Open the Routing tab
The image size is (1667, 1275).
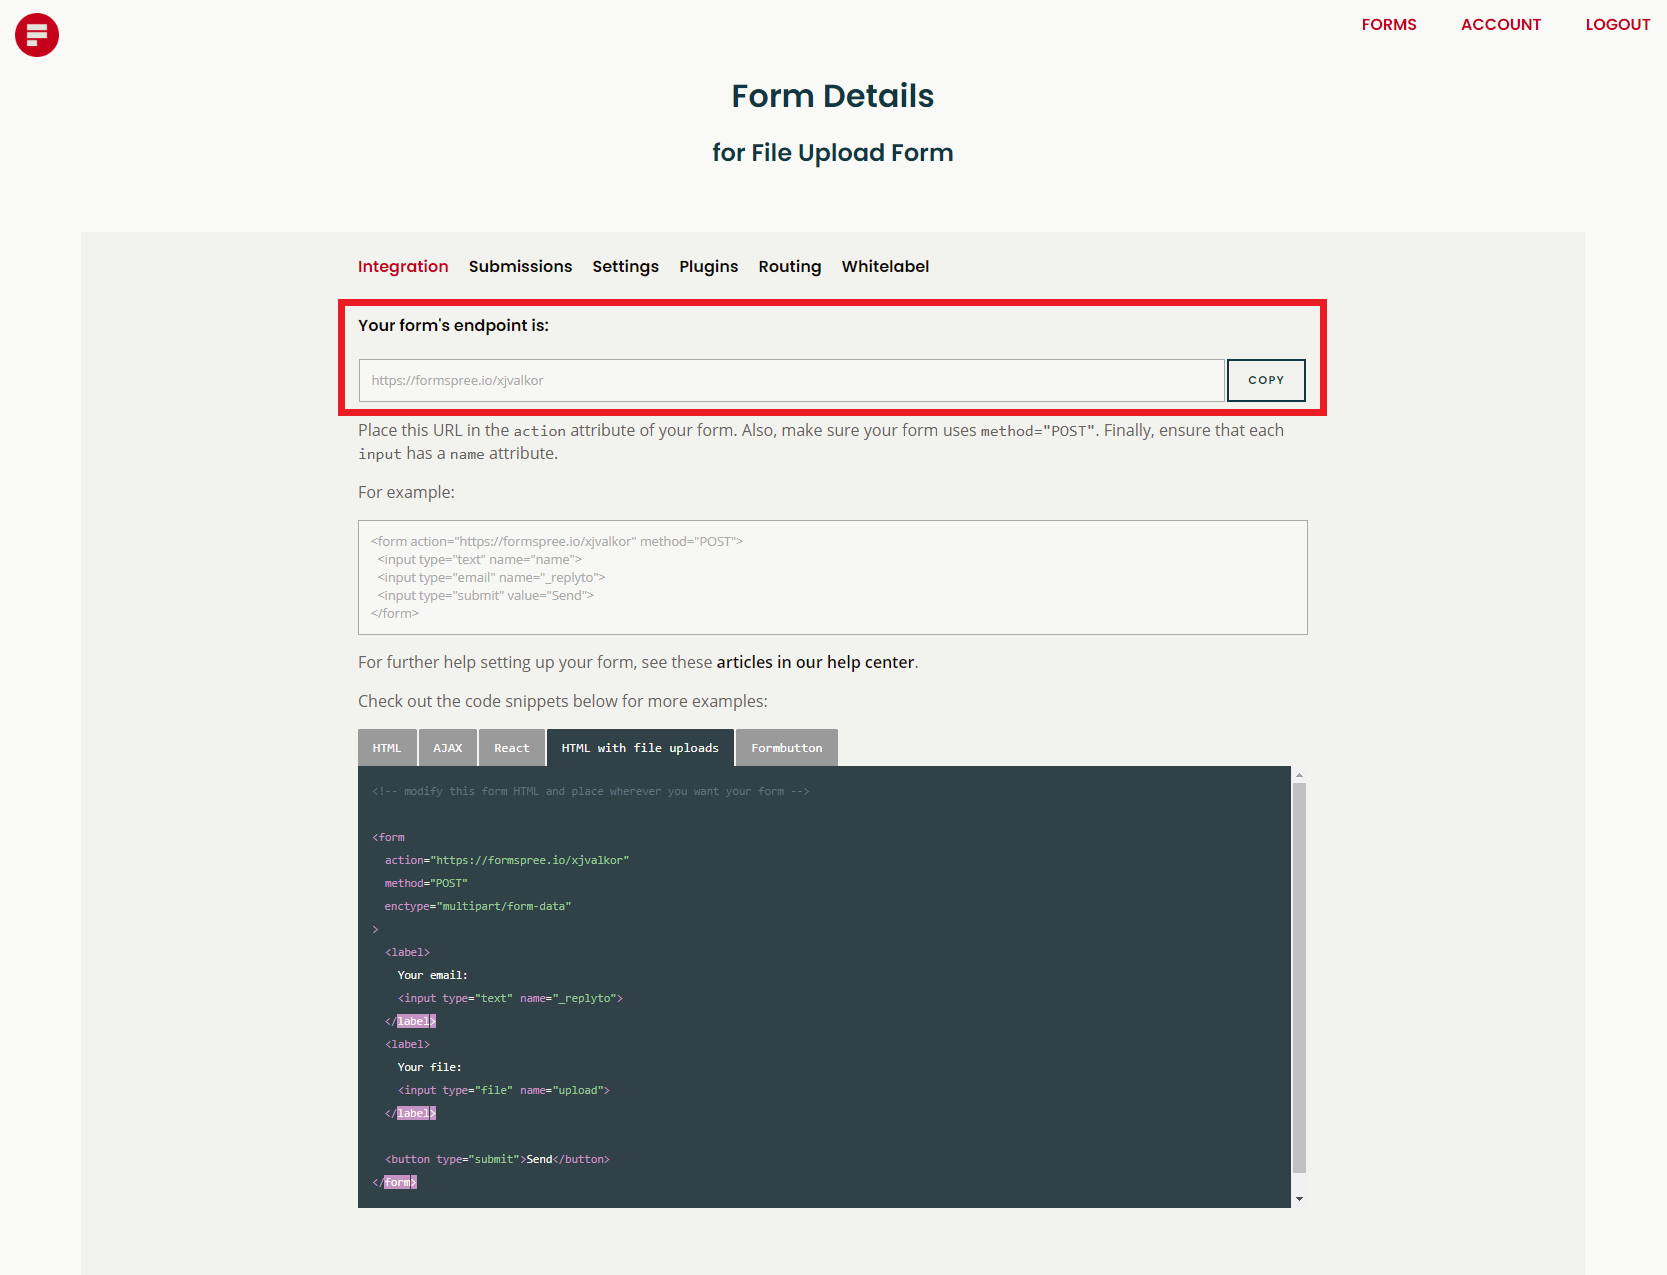(789, 266)
